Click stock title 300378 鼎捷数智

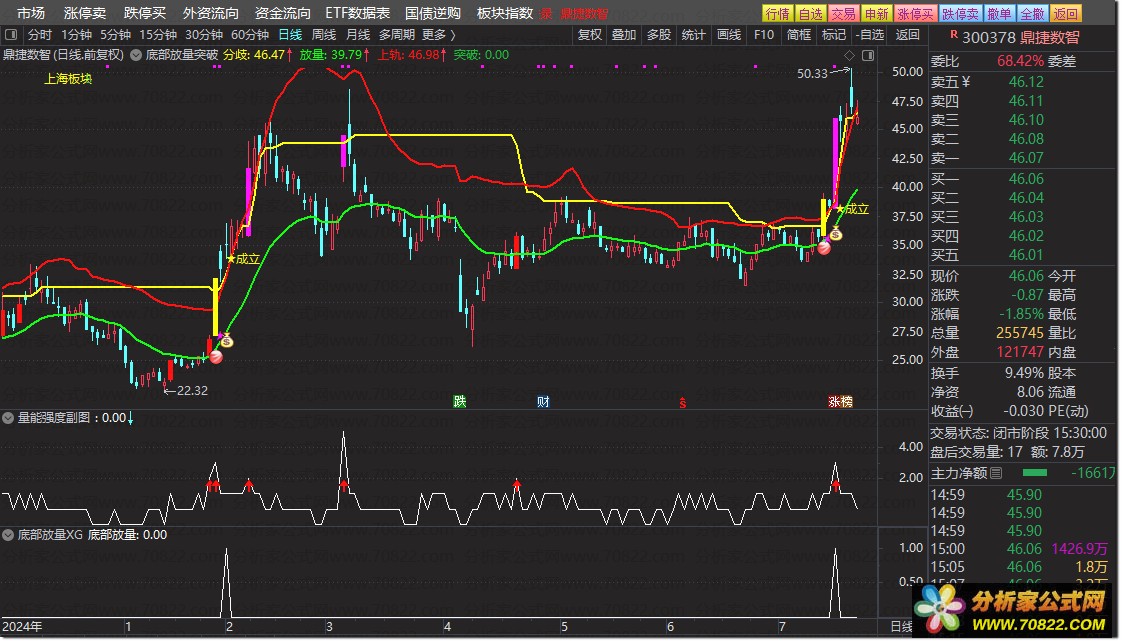pyautogui.click(x=1020, y=38)
